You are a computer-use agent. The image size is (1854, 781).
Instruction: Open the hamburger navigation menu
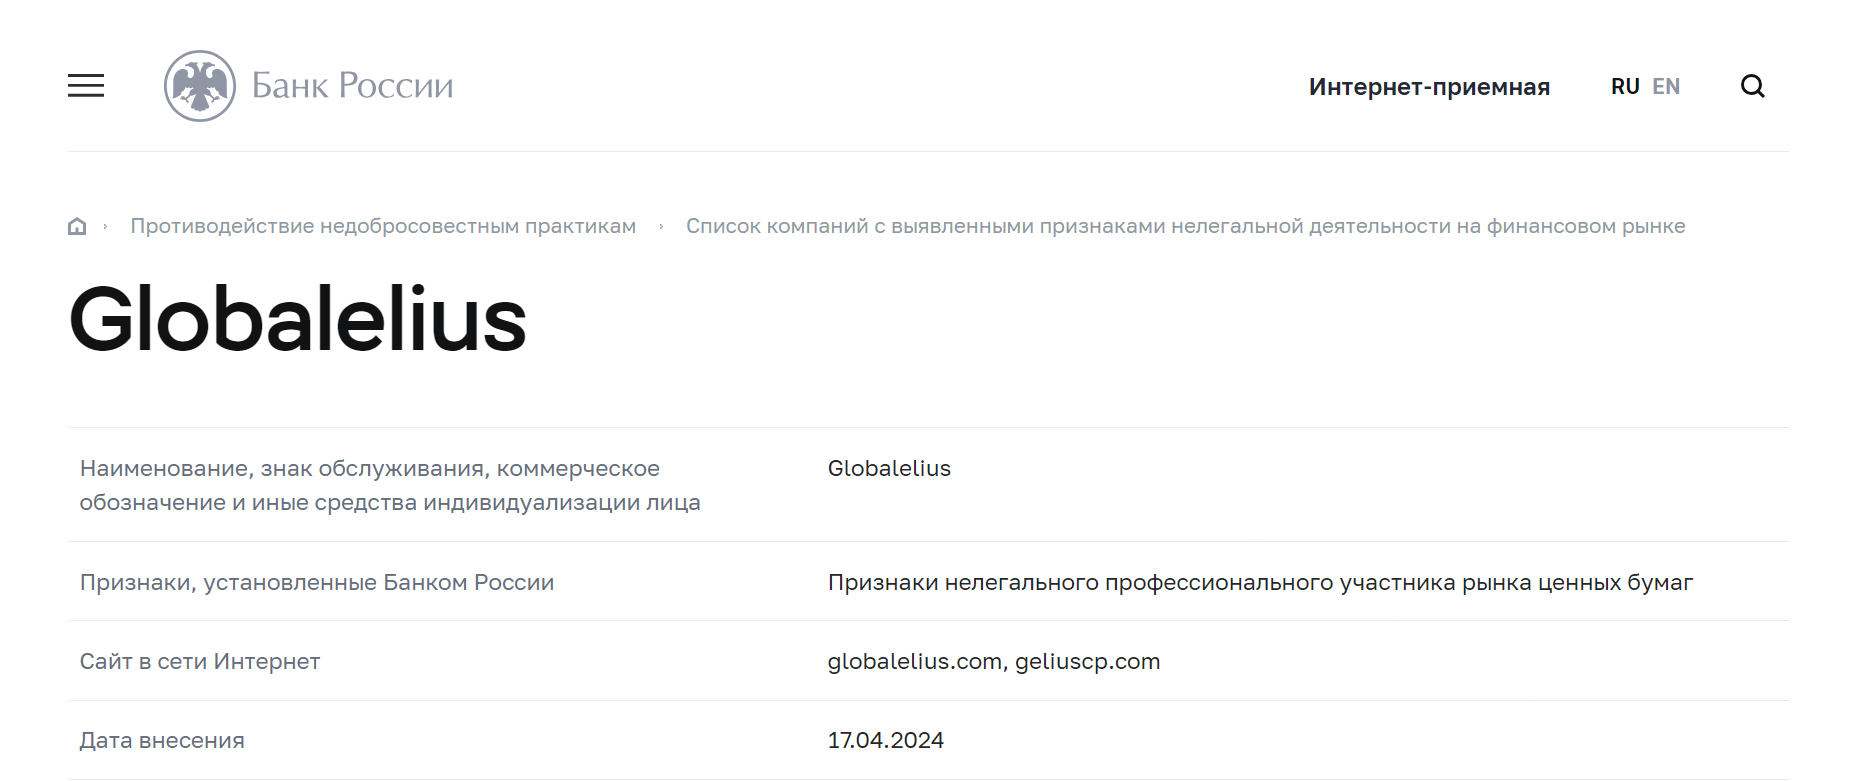pos(86,86)
